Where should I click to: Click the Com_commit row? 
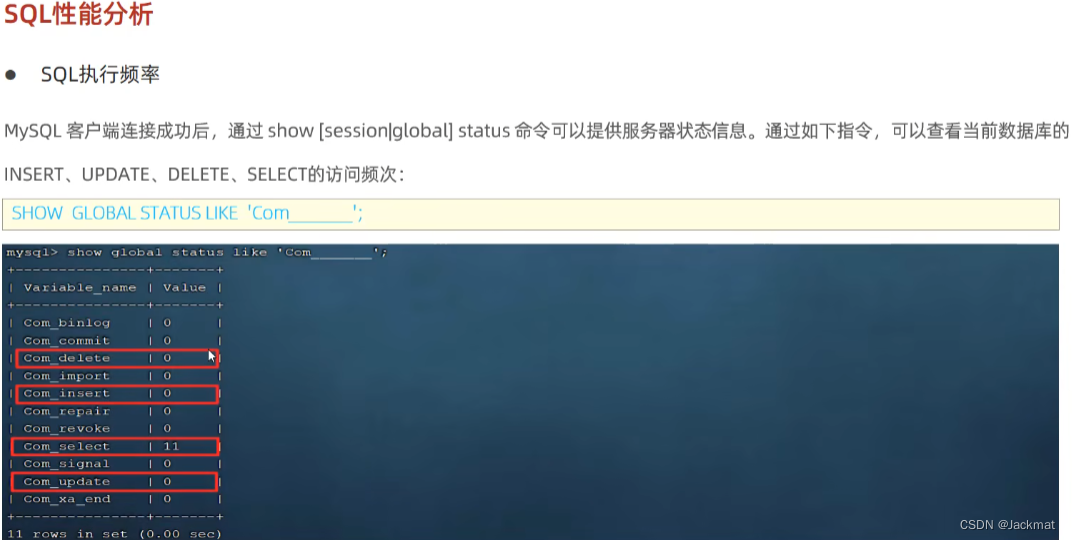click(115, 340)
